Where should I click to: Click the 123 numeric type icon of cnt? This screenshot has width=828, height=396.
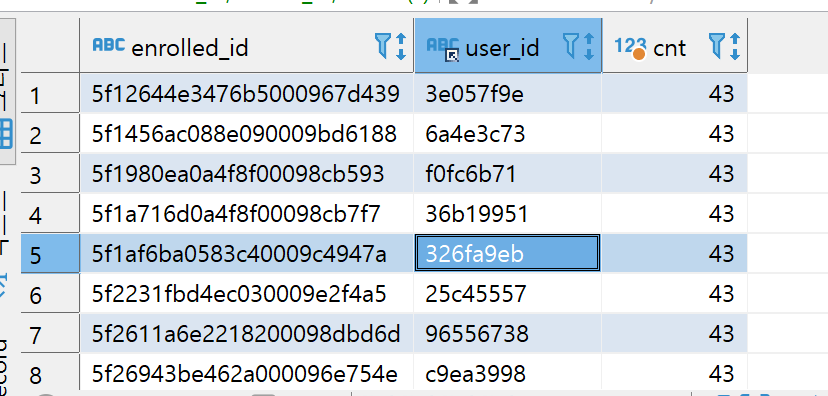click(631, 48)
